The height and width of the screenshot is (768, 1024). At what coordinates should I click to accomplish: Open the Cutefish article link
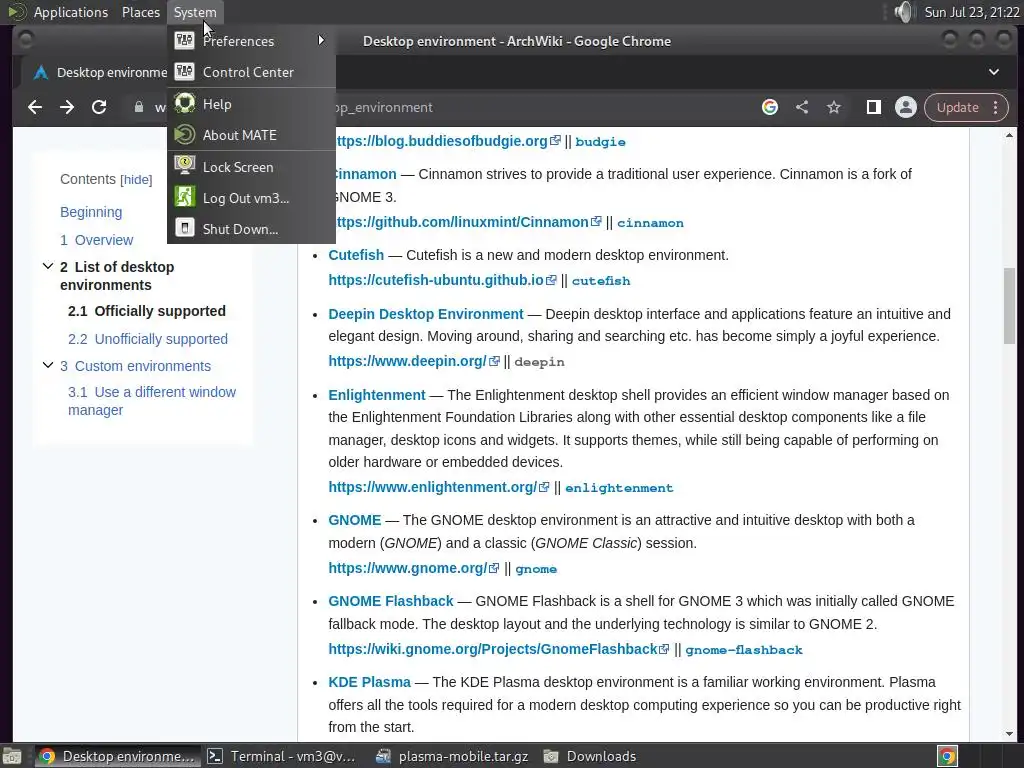[356, 255]
